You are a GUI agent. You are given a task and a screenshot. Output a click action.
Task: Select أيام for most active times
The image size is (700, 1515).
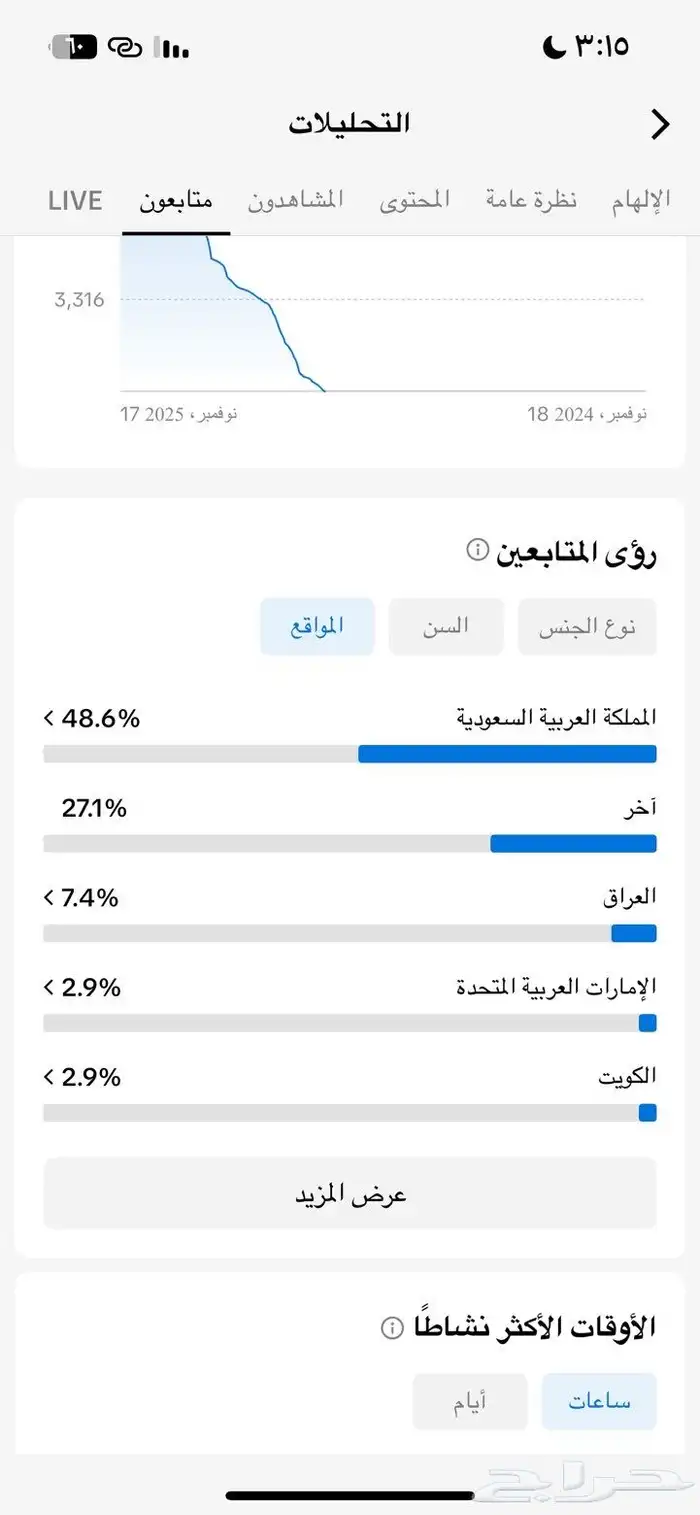470,1401
